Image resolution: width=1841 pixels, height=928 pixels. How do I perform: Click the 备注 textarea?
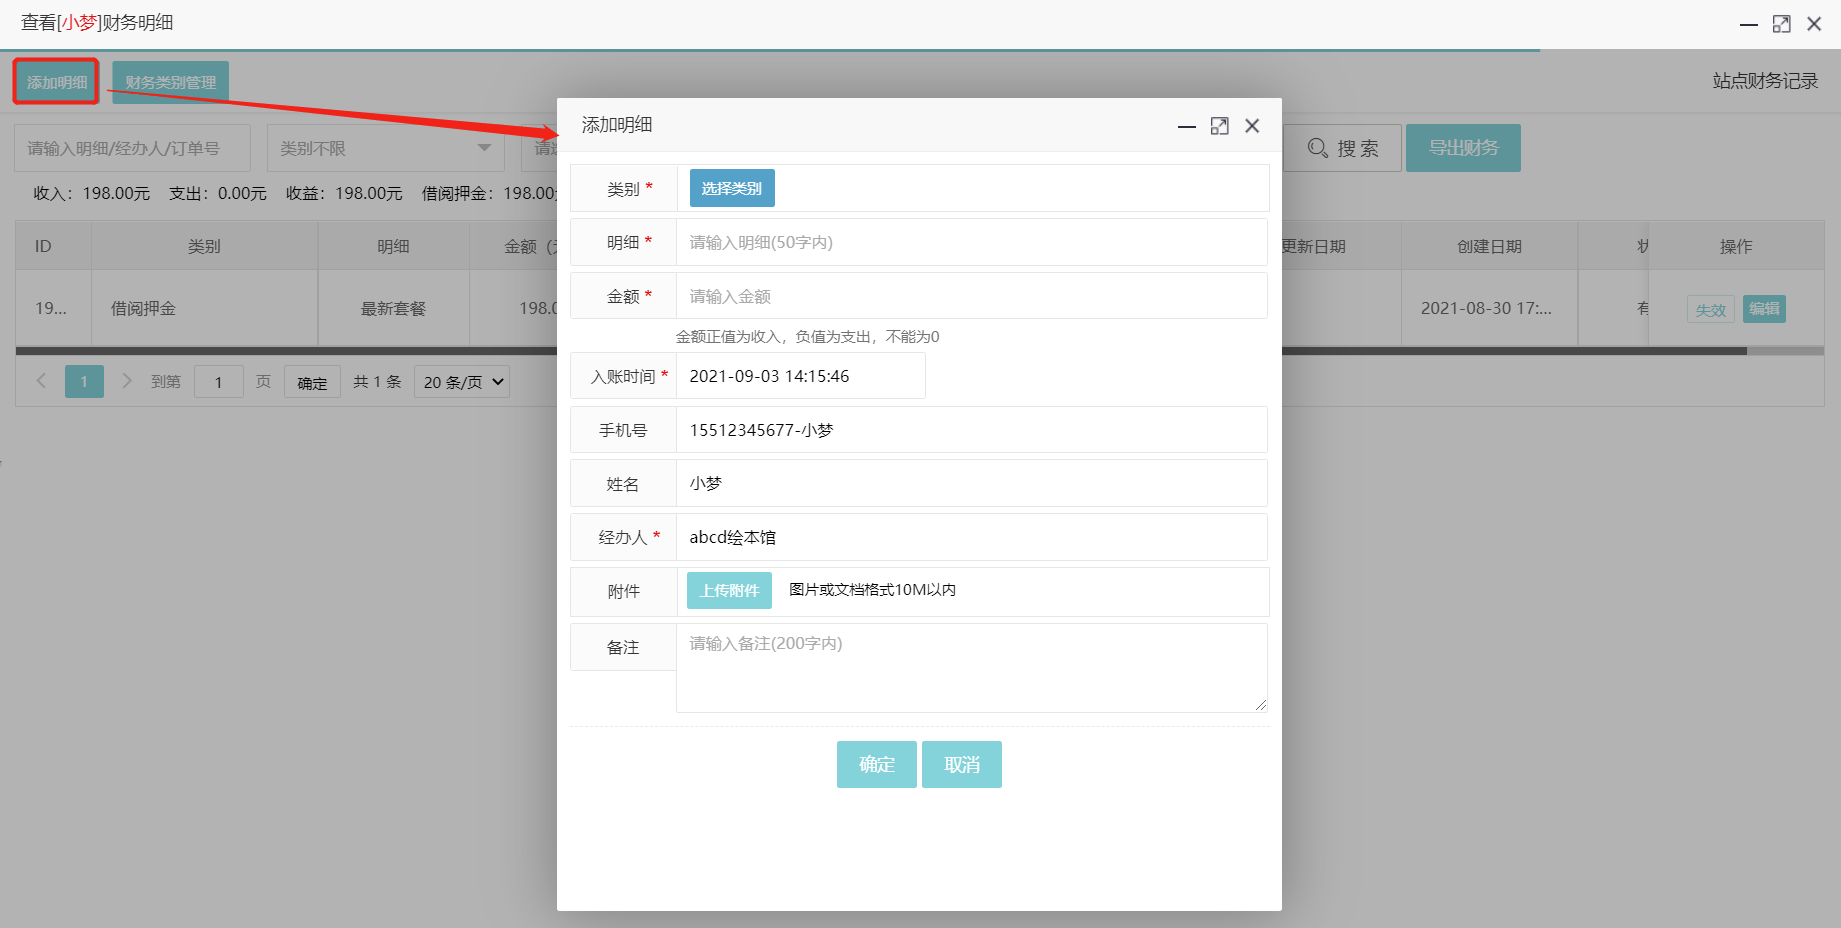[971, 668]
